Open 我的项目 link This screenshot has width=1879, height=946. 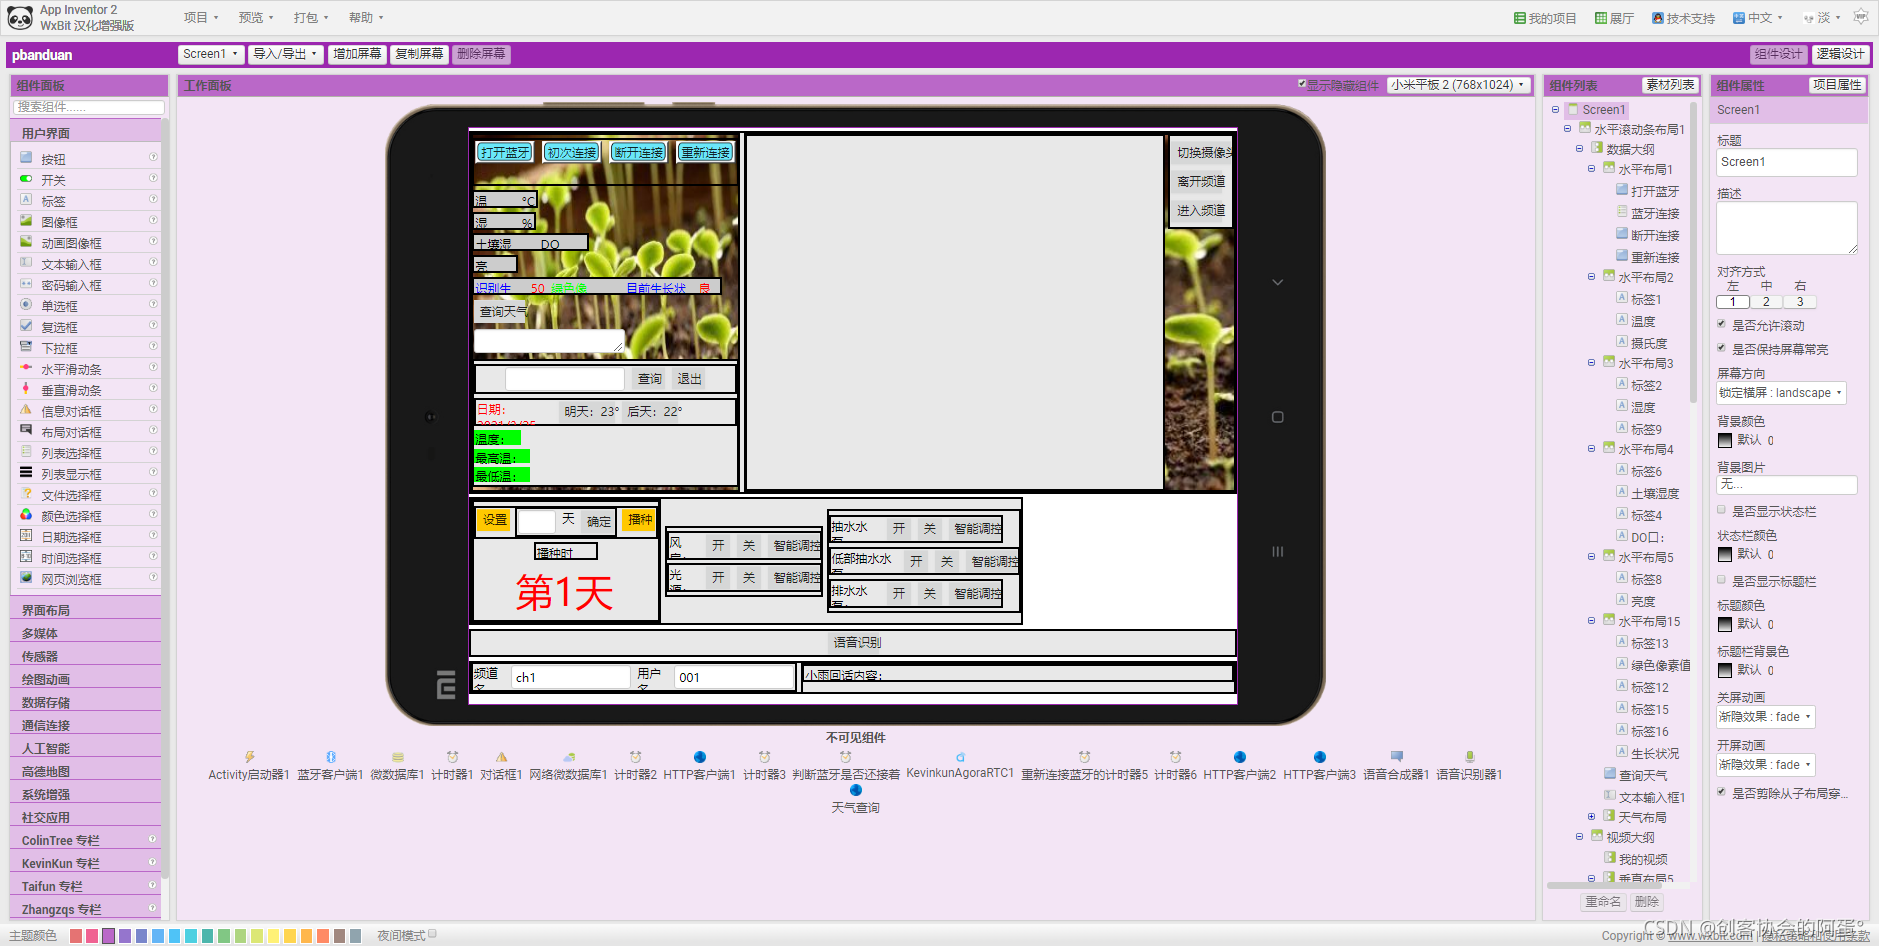(x=1545, y=18)
